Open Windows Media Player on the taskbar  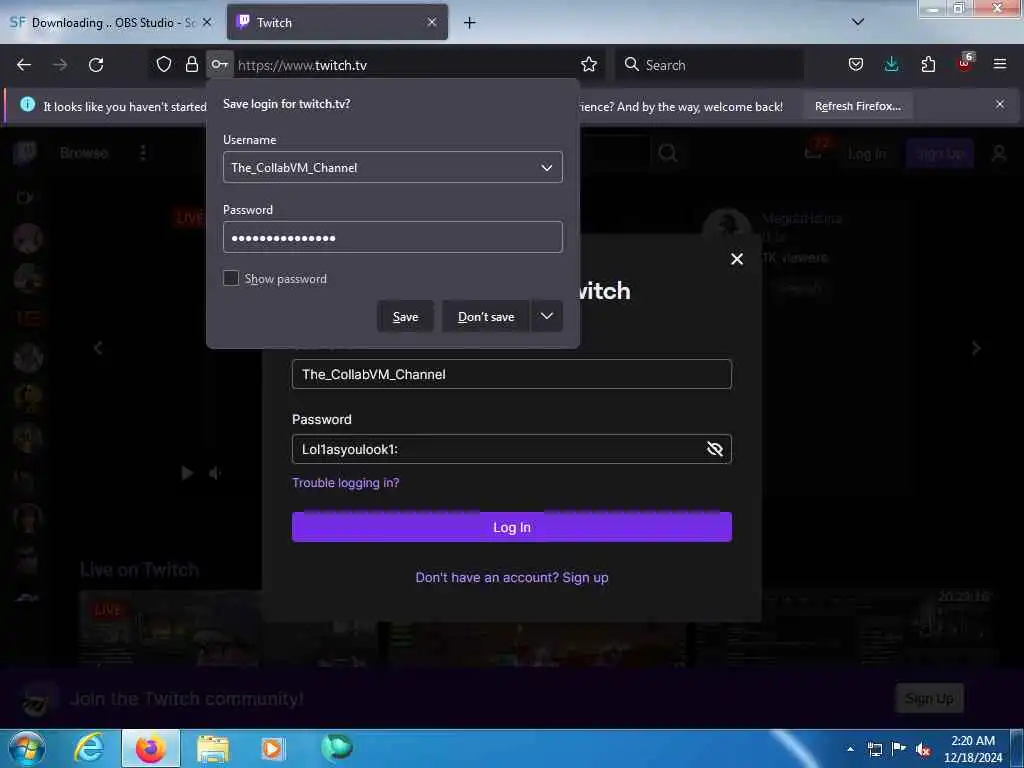(272, 748)
